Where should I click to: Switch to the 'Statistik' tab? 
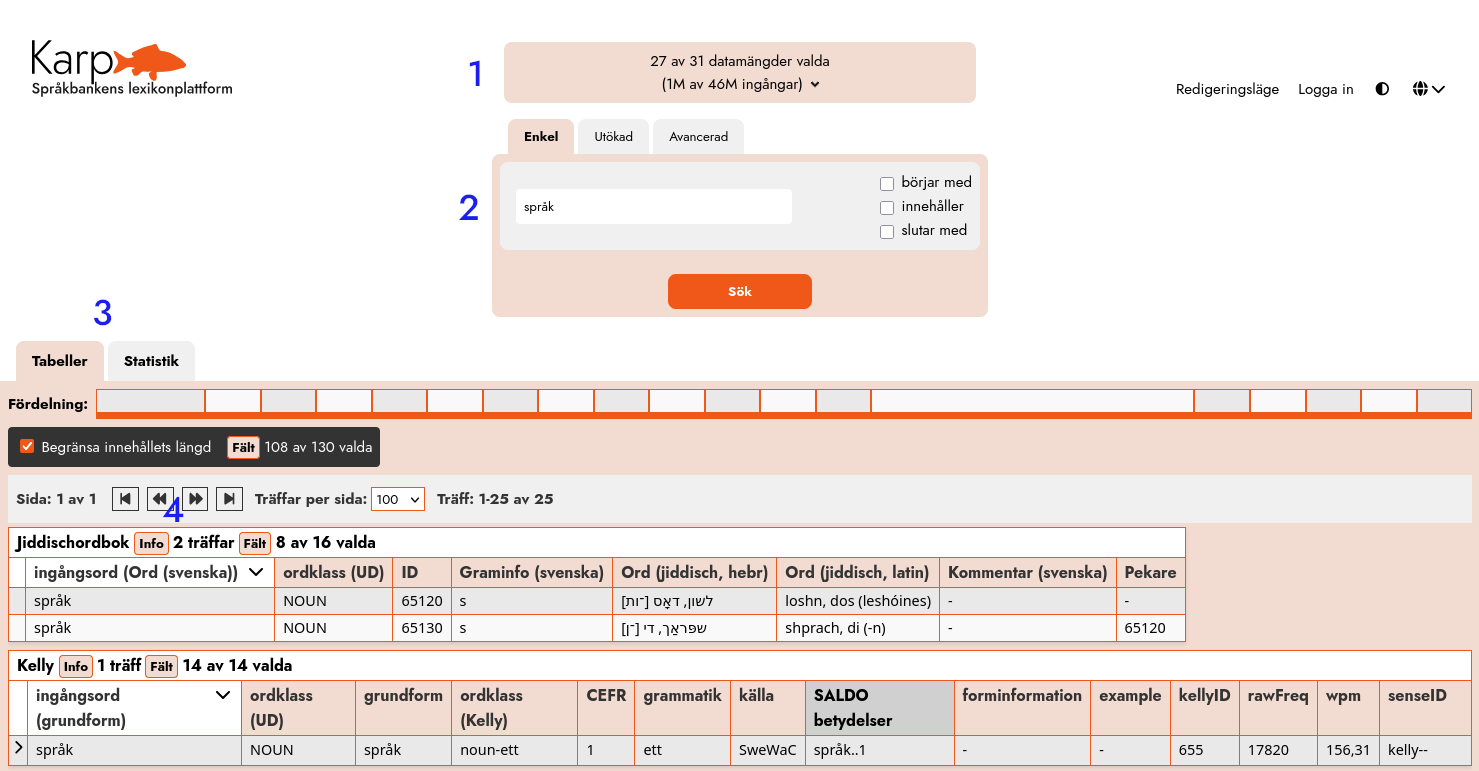pyautogui.click(x=151, y=361)
